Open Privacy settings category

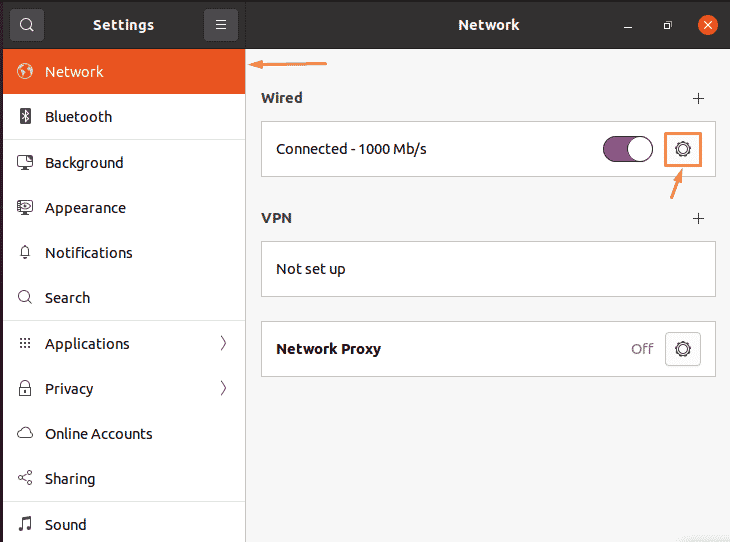124,388
